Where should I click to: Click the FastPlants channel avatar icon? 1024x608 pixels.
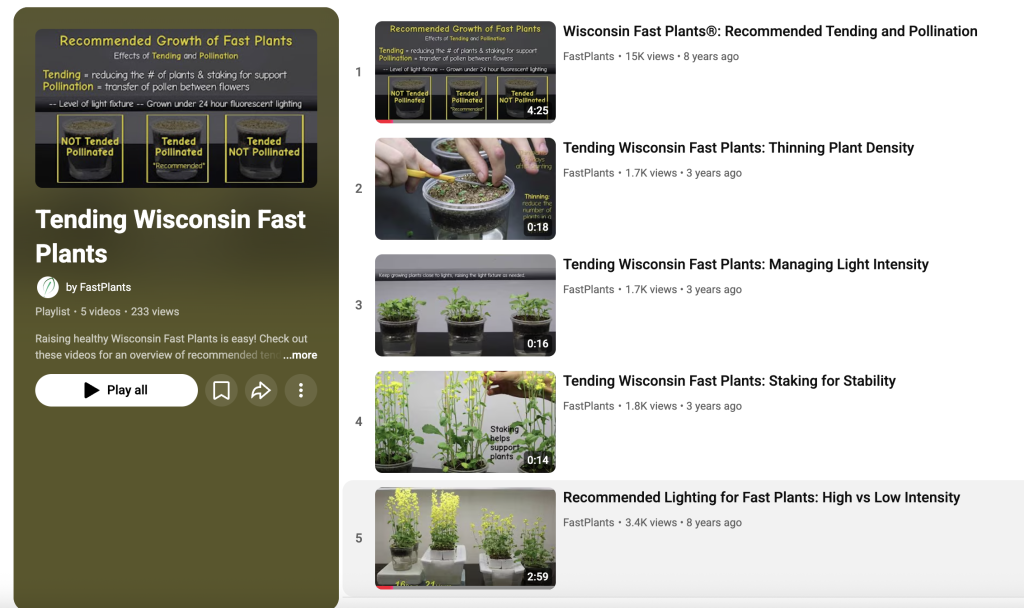point(48,287)
